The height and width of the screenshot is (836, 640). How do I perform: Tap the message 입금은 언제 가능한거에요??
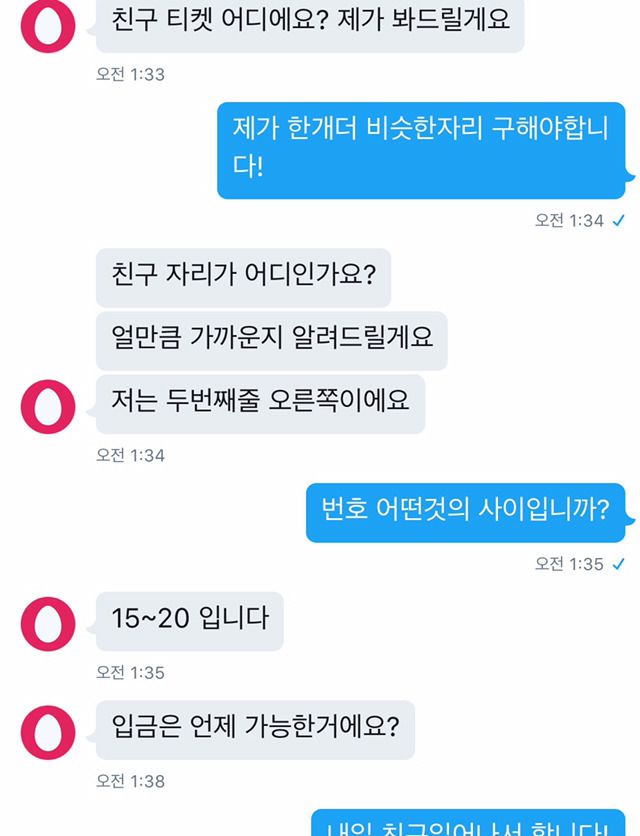coord(255,730)
